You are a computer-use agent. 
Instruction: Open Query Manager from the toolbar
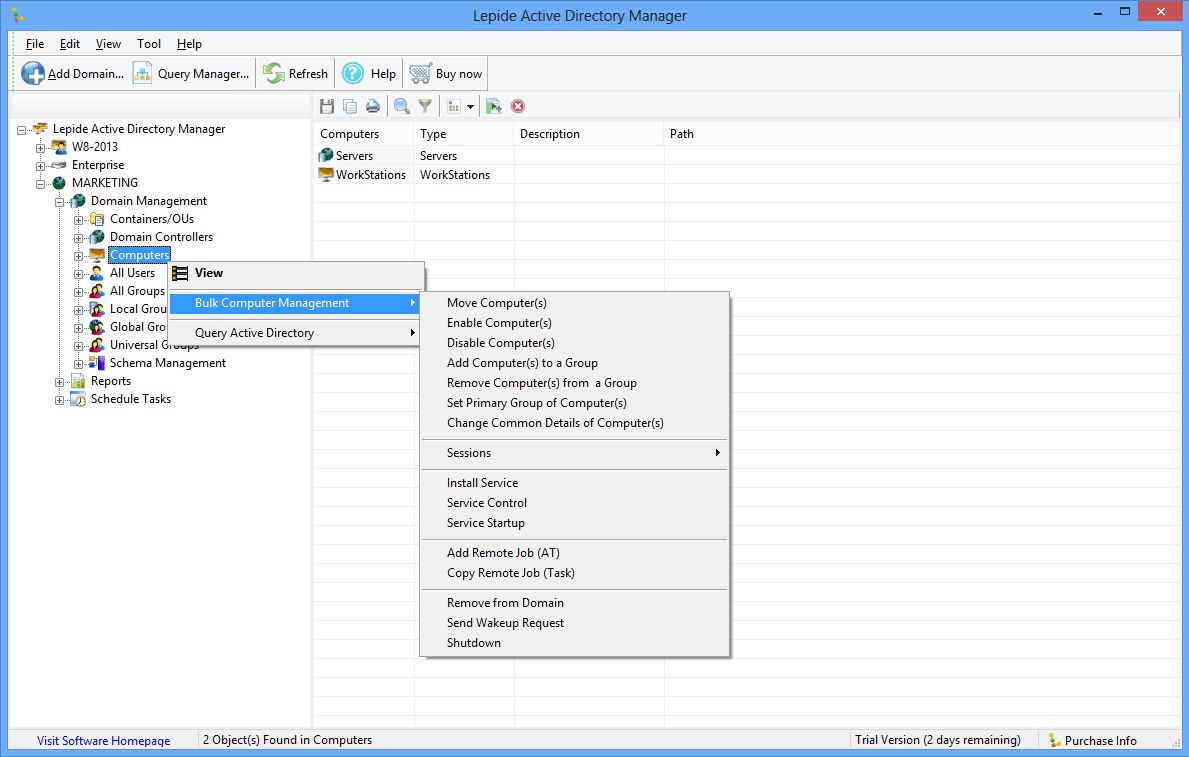click(191, 73)
